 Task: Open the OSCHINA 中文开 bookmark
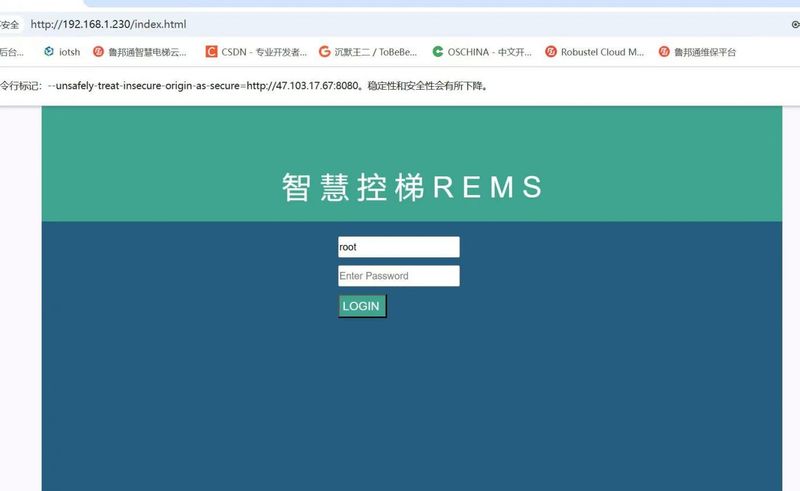(482, 52)
